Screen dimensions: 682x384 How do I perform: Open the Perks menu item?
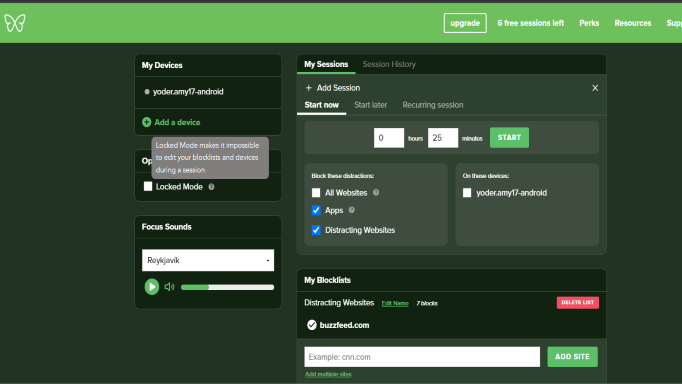(x=589, y=23)
